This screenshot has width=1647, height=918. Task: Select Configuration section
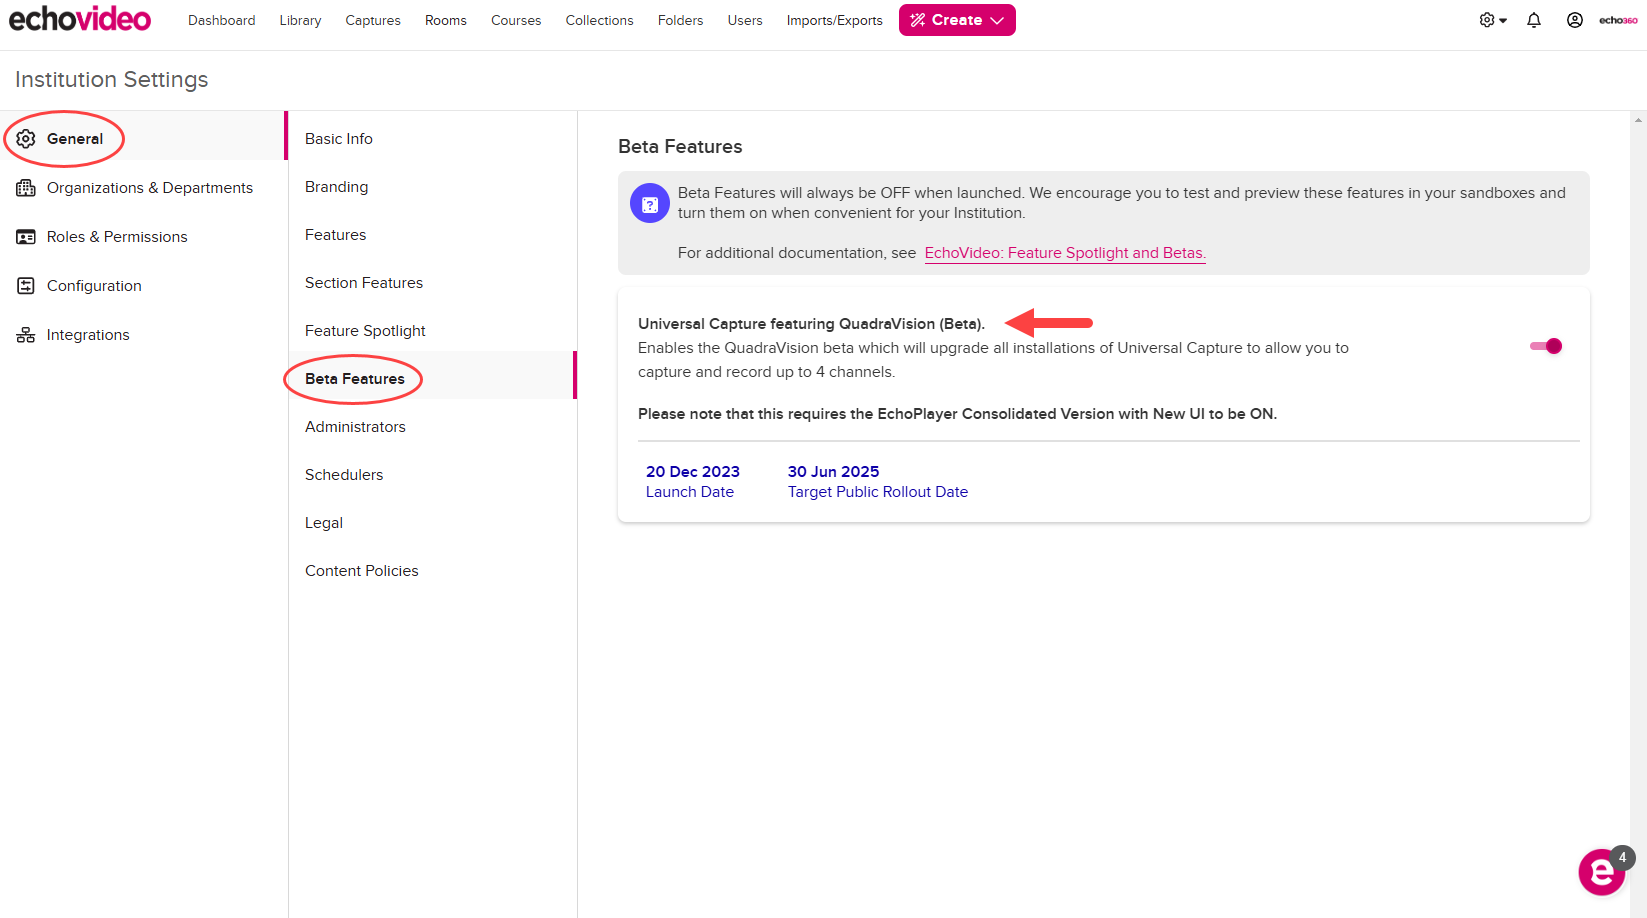(x=94, y=286)
